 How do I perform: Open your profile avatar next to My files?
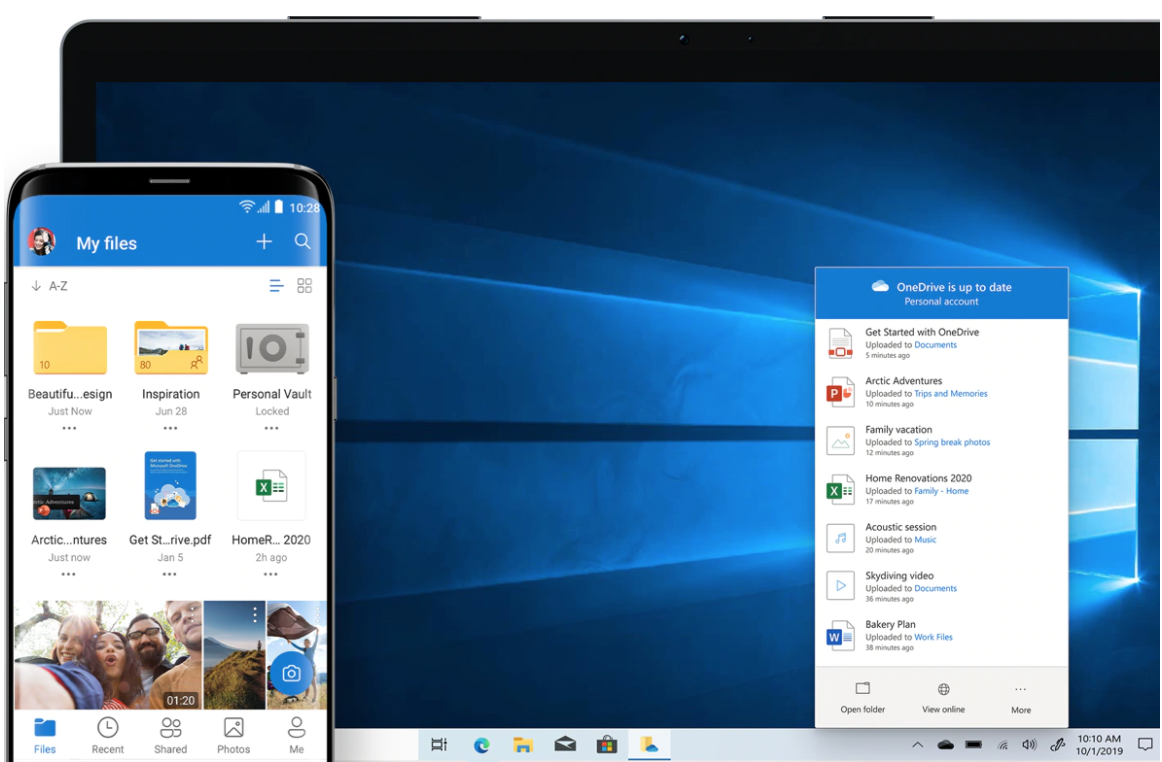(x=42, y=241)
